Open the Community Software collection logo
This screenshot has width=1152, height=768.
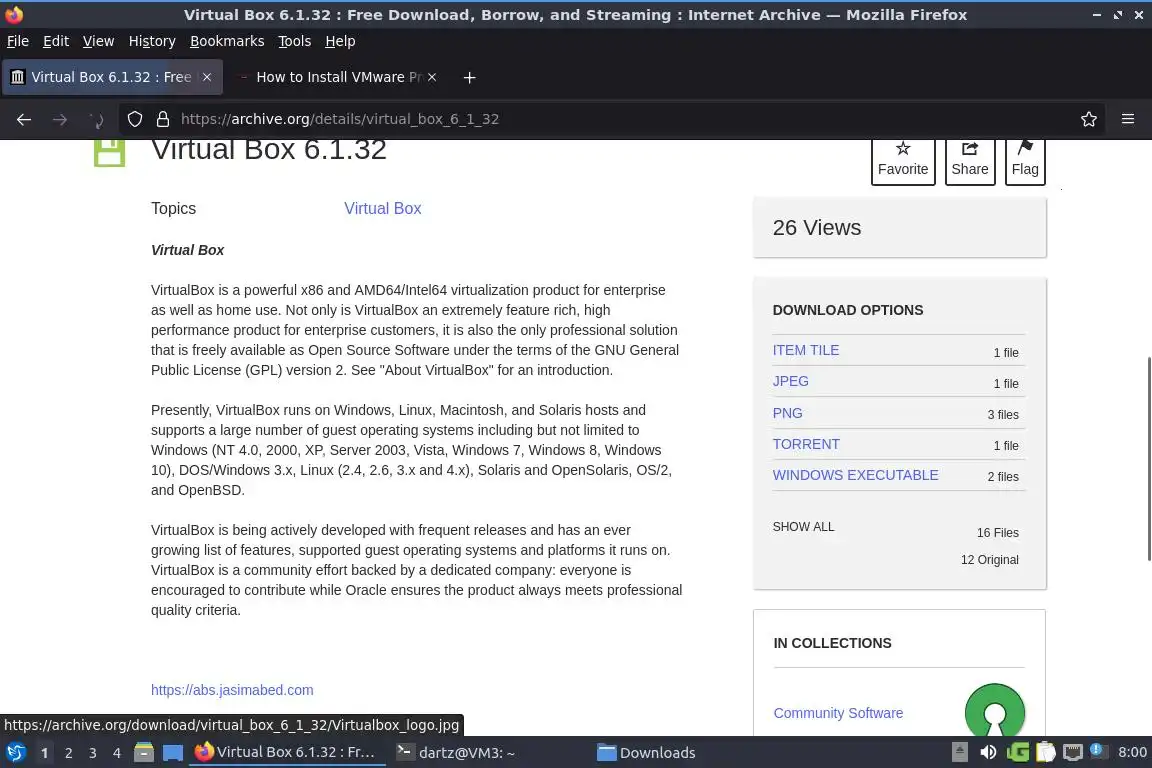pos(995,710)
